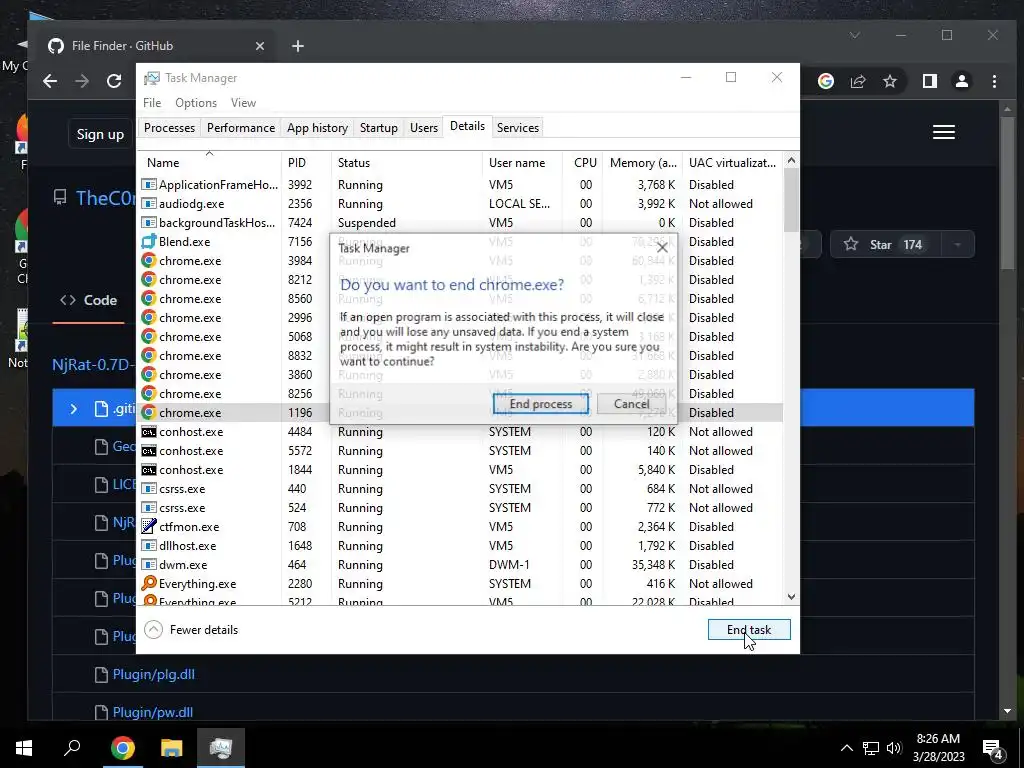
Task: Switch to the Users tab
Action: (424, 127)
